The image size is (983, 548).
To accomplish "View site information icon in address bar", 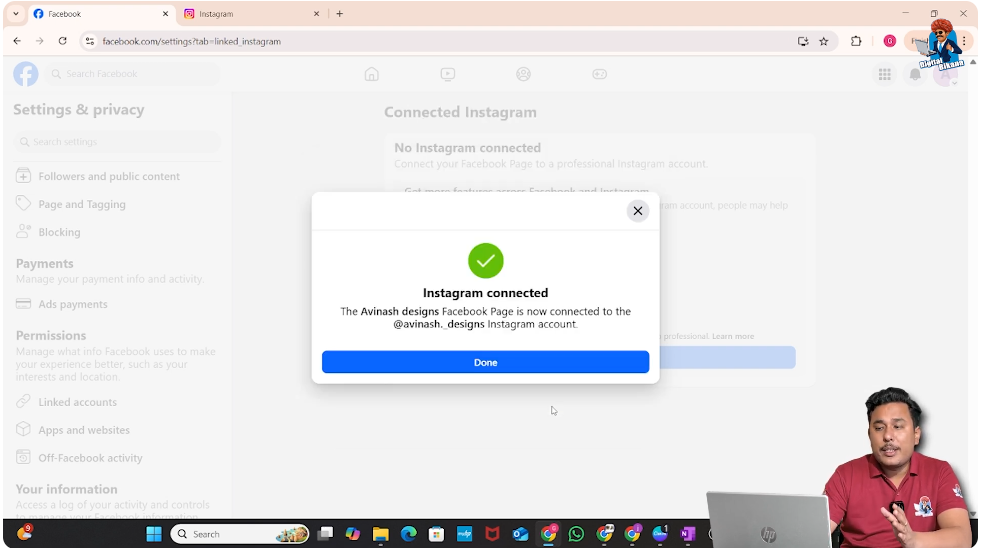I will coord(90,41).
